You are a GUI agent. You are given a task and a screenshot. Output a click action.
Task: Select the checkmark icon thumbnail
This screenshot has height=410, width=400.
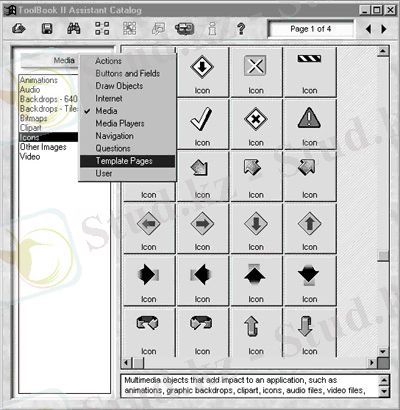click(202, 124)
